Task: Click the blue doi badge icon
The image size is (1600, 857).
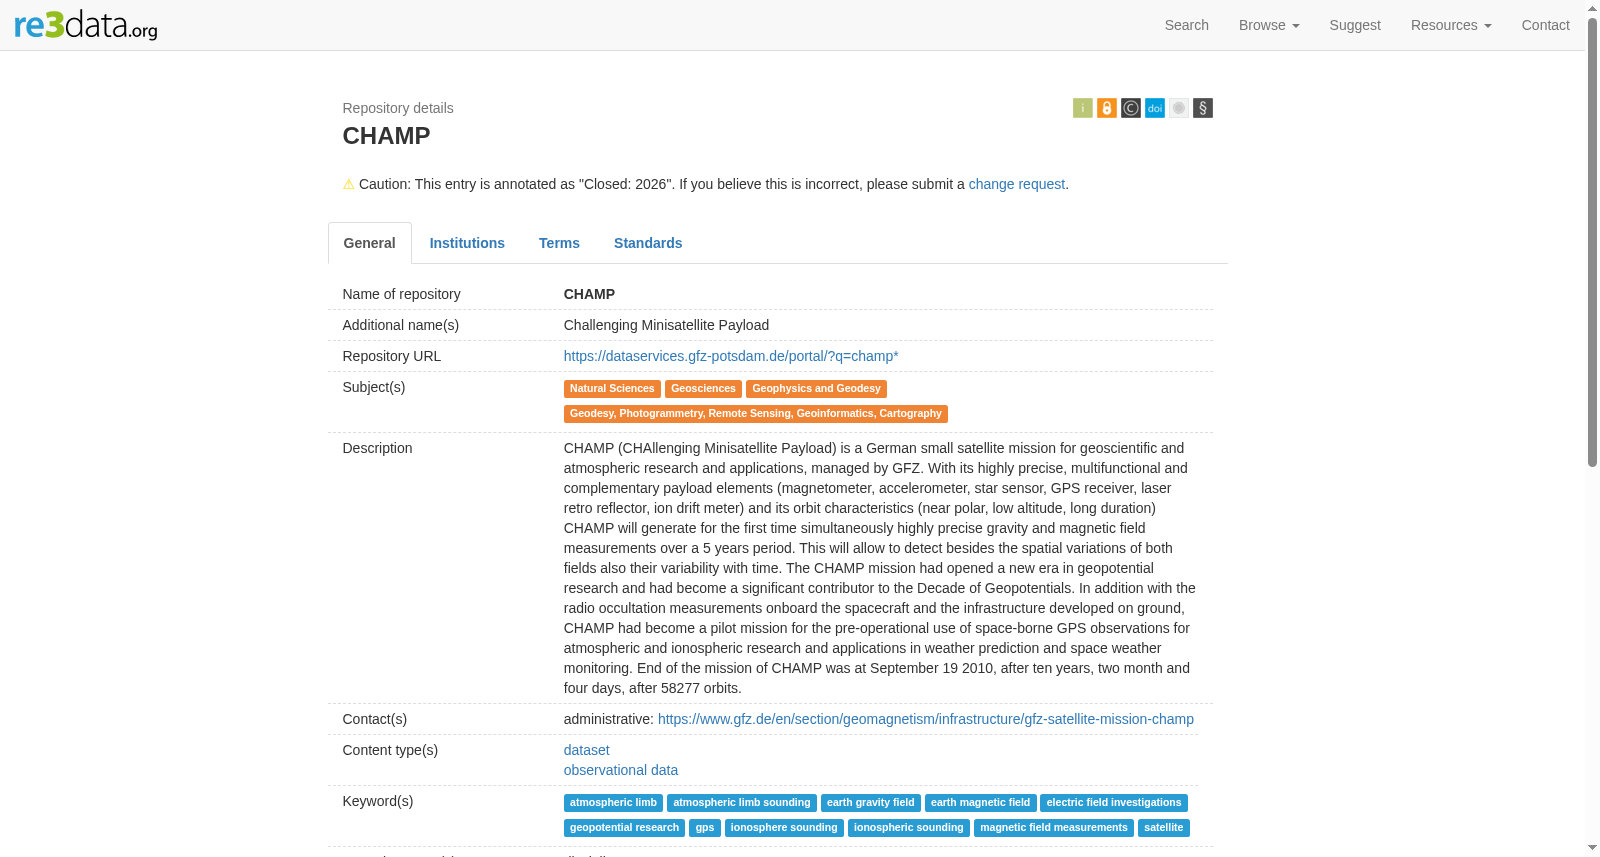Action: [x=1154, y=108]
